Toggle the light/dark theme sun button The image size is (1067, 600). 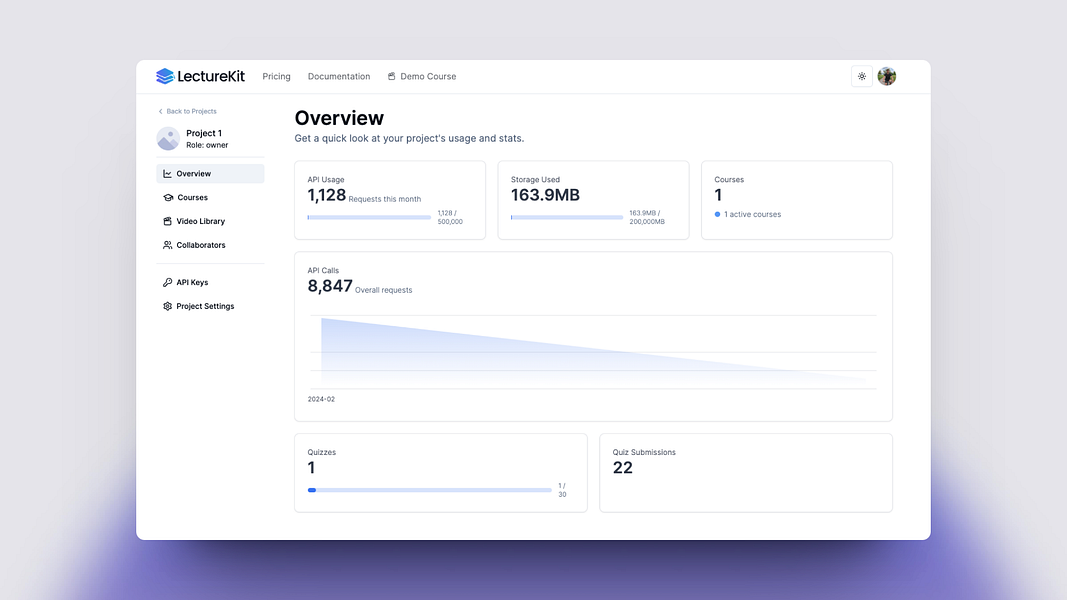[x=861, y=76]
